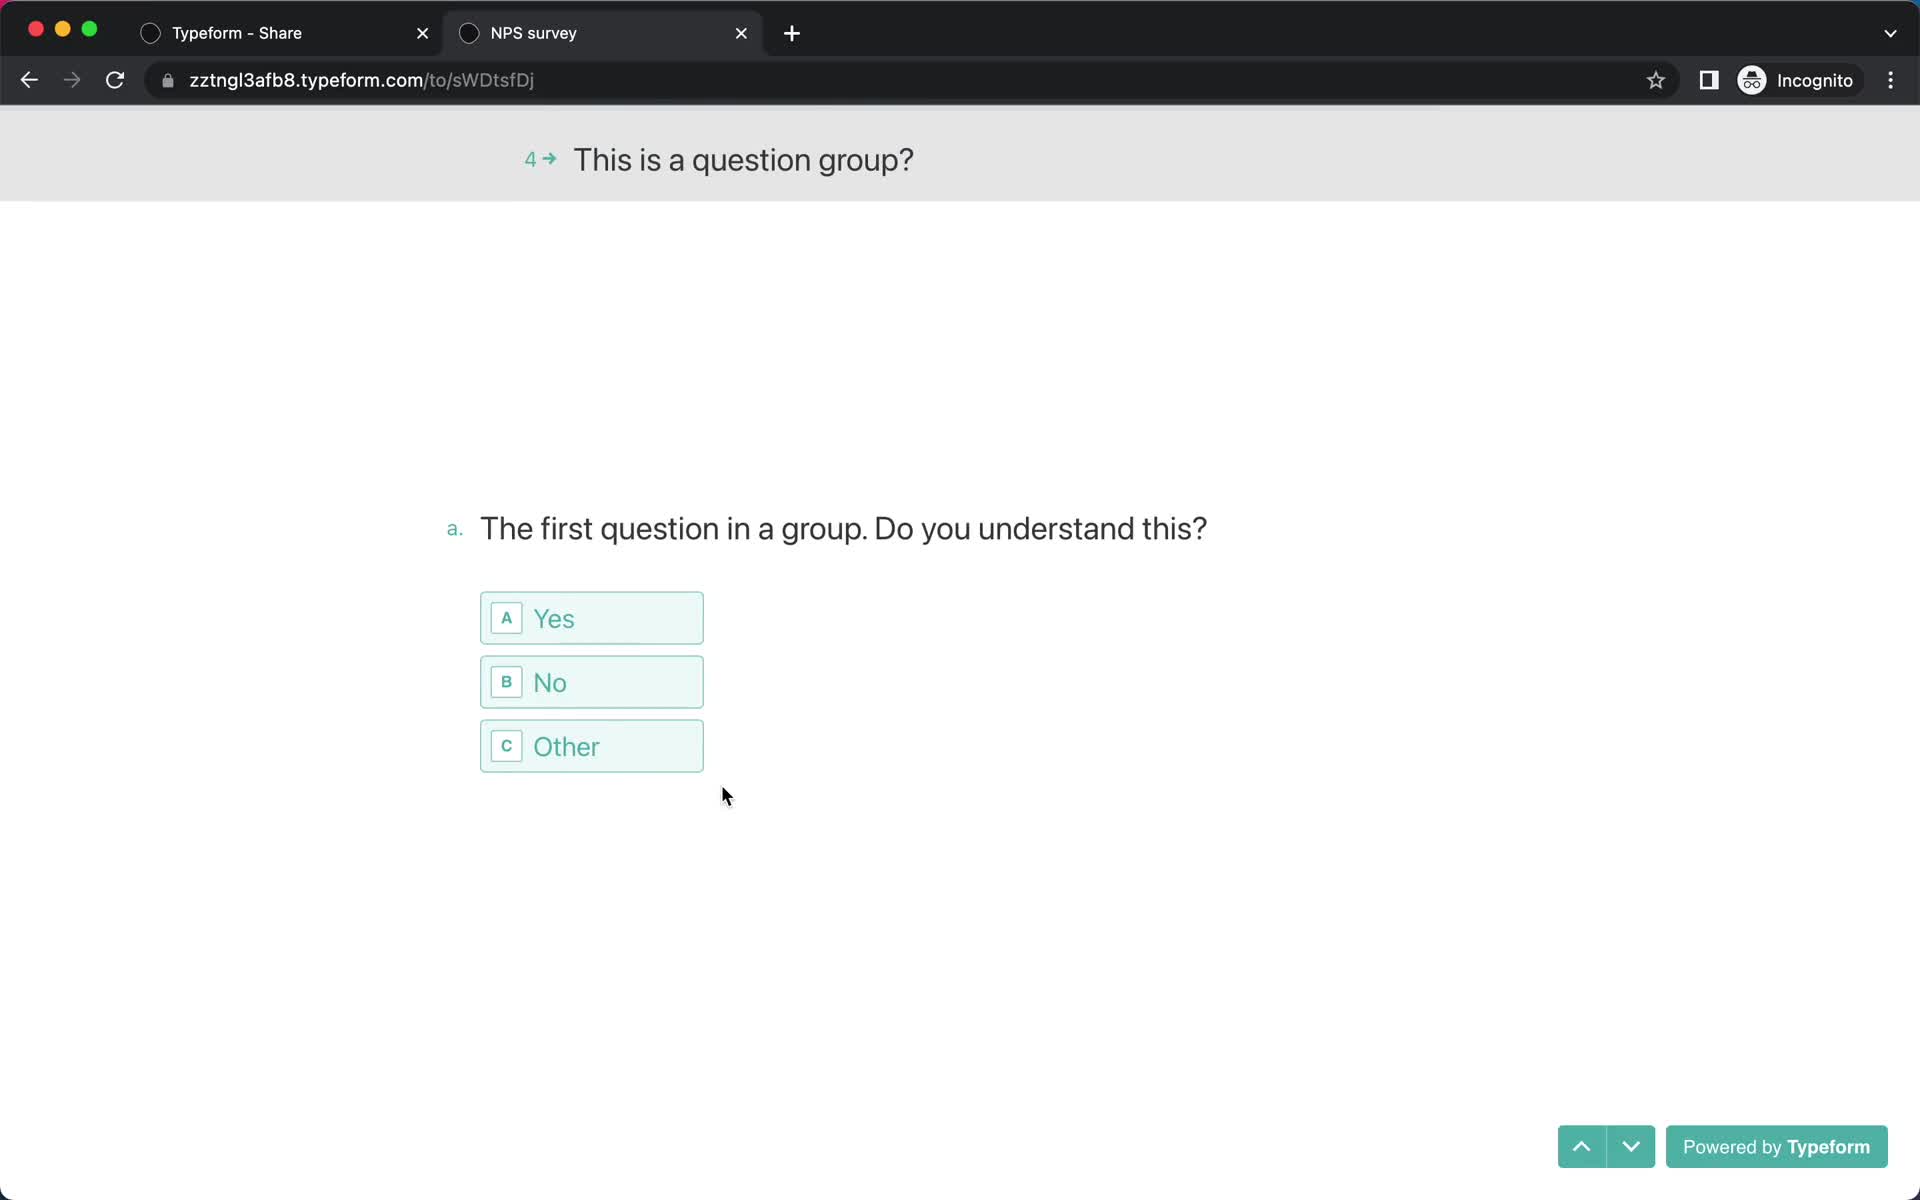The height and width of the screenshot is (1200, 1920).
Task: Select the 'No' answer option B
Action: [x=592, y=682]
